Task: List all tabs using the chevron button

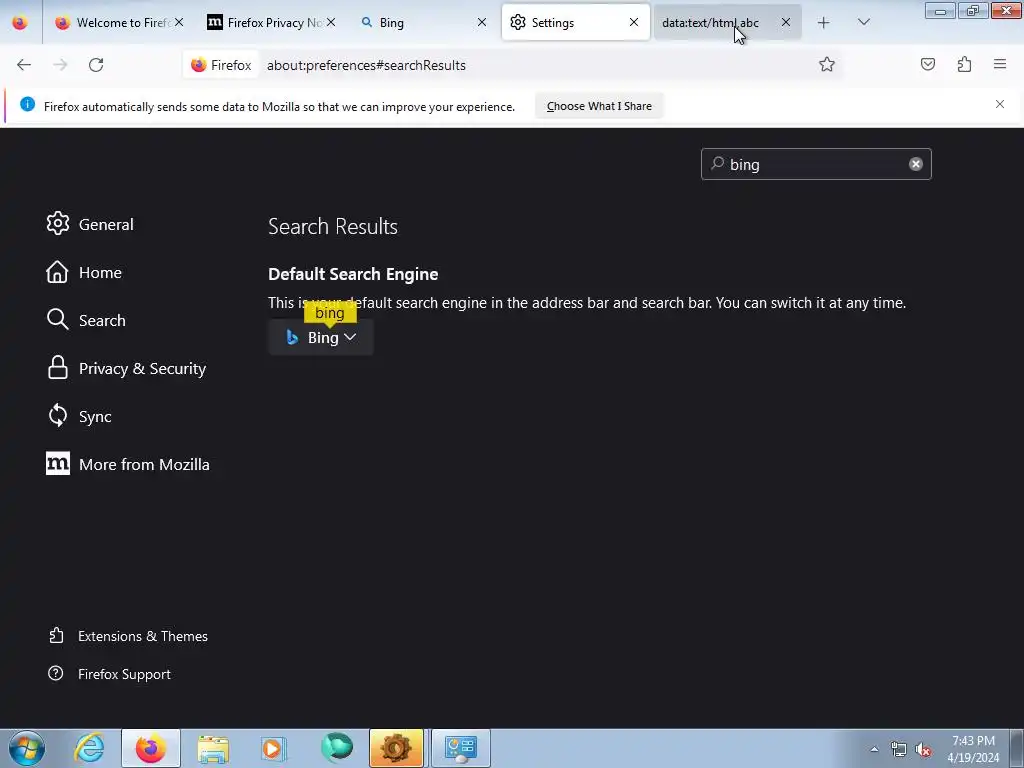Action: (863, 23)
